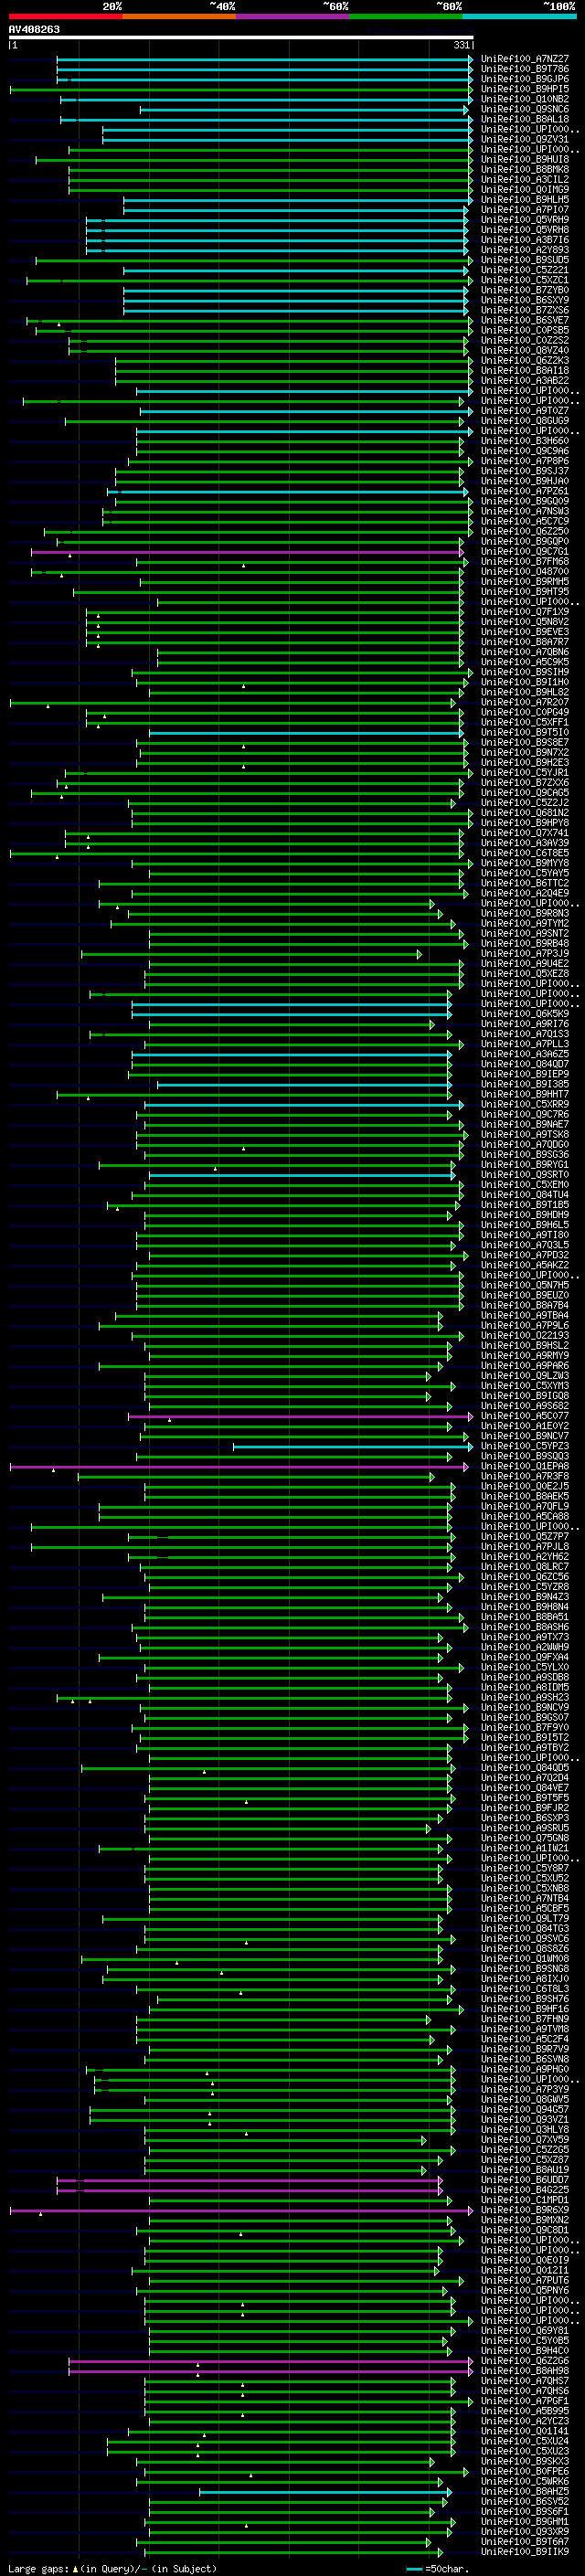Click the orange ~40% identity legend segment

[x=179, y=16]
